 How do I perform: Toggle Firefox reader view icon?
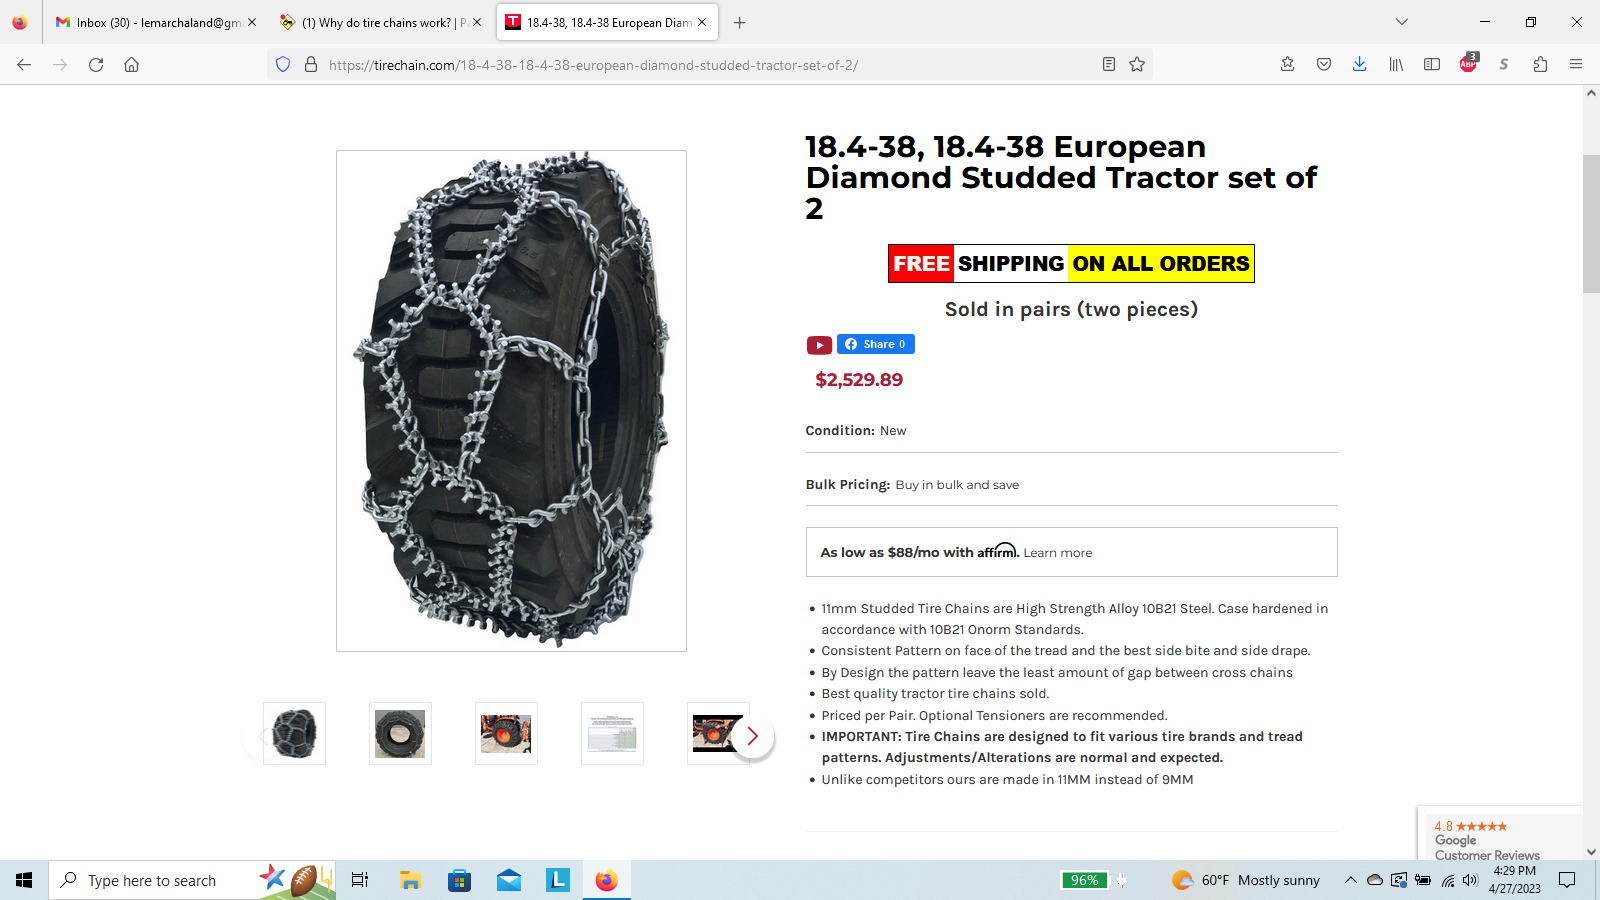(1109, 65)
